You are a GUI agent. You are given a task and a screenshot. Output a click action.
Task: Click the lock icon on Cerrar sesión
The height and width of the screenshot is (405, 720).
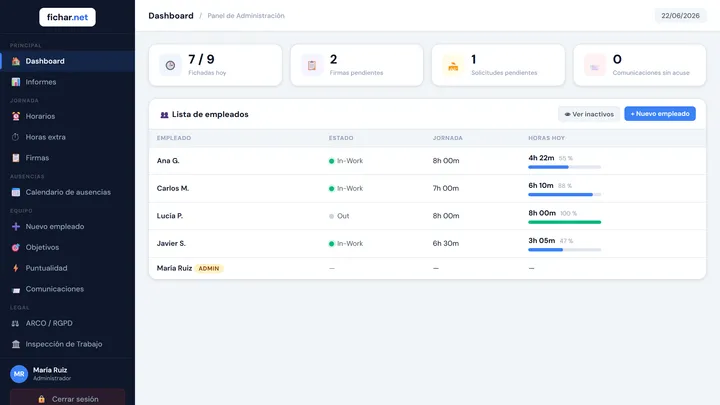pyautogui.click(x=41, y=399)
